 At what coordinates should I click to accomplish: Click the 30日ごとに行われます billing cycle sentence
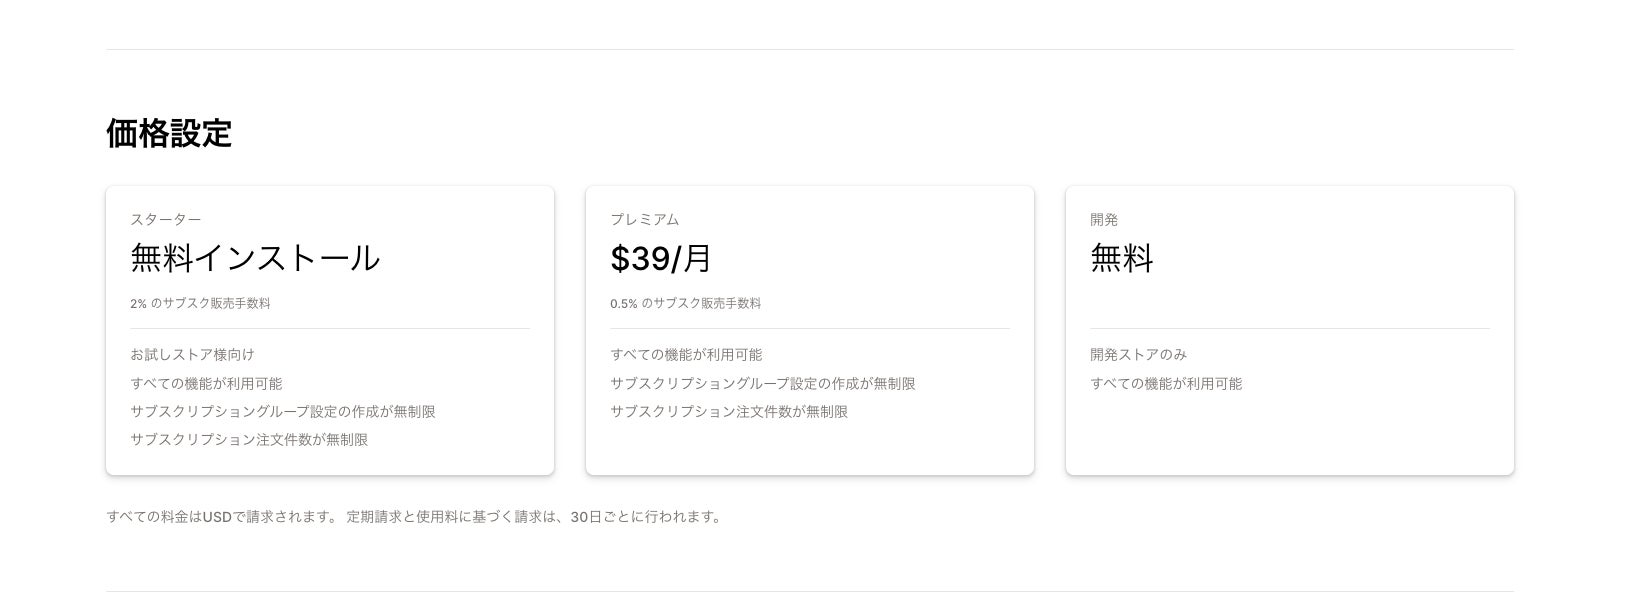[533, 517]
